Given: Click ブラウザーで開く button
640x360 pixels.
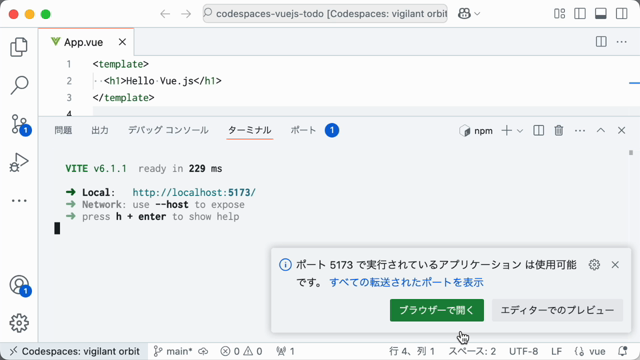Looking at the screenshot, I should pyautogui.click(x=437, y=310).
